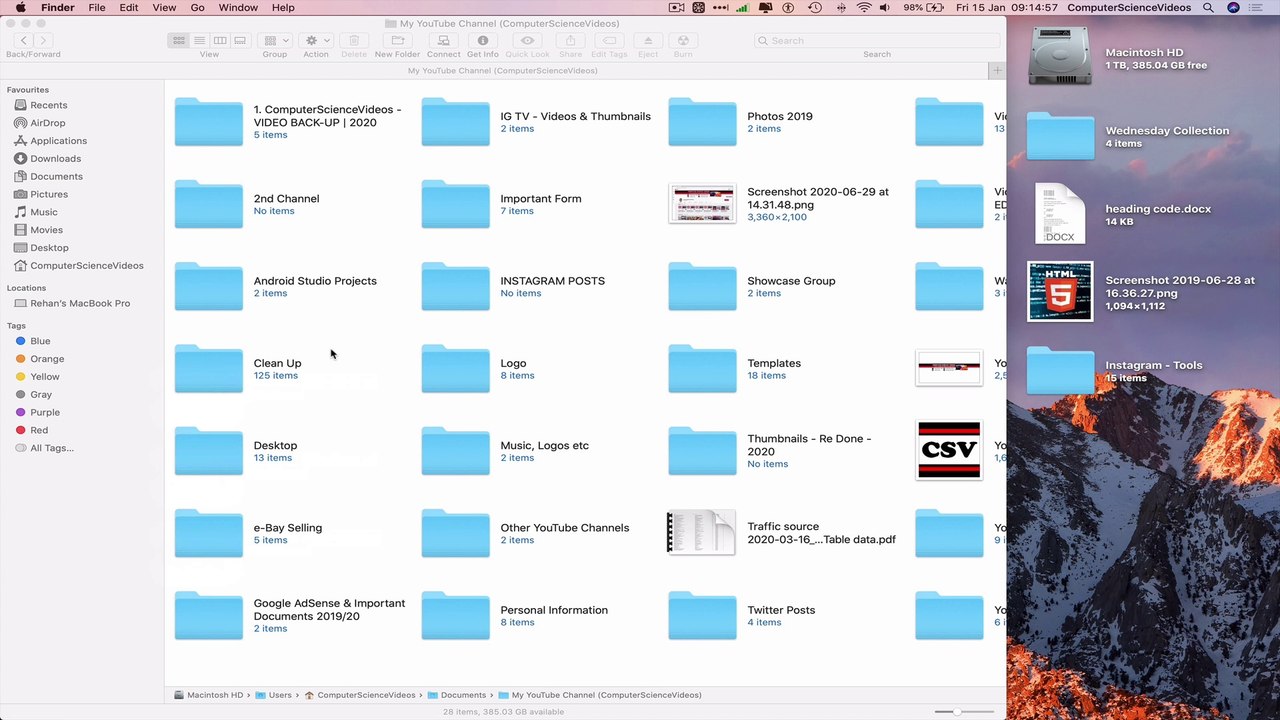Click the Connect toolbar icon
Screen dimensions: 1280x720
coord(443,40)
